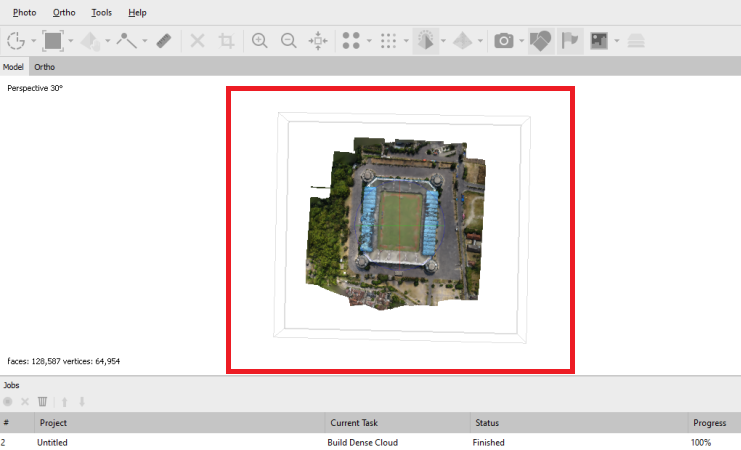This screenshot has height=450, width=741.
Task: Click the faces and vertices count text
Action: (64, 361)
